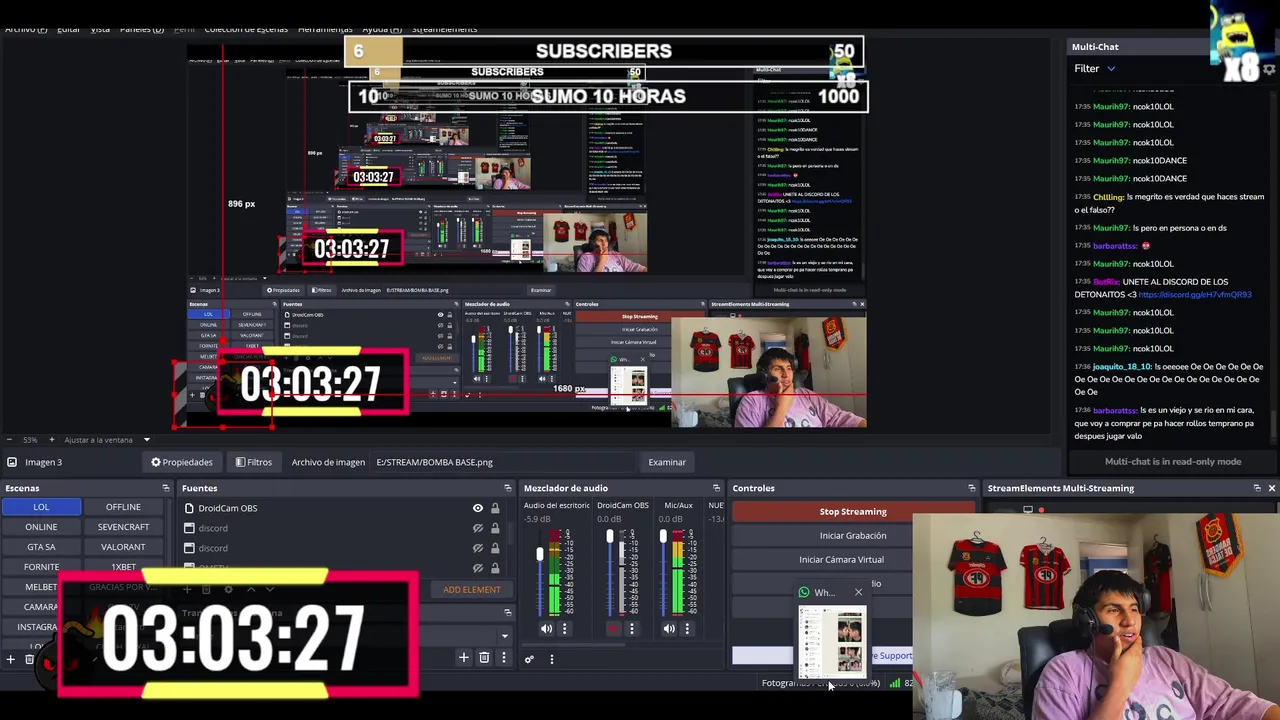Click the image file path field
Image resolution: width=1280 pixels, height=720 pixels.
(503, 462)
